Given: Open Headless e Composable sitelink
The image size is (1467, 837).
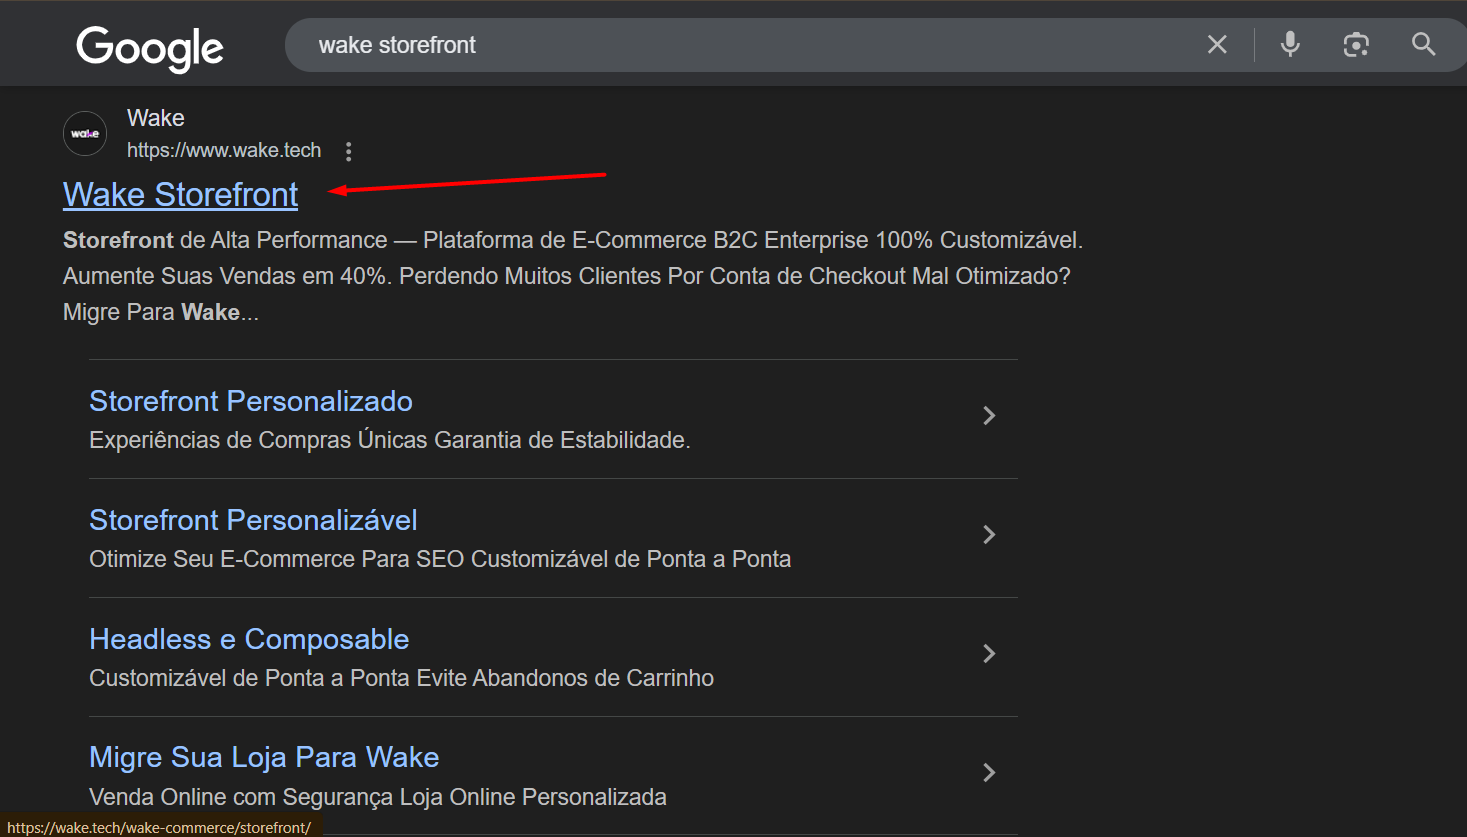Looking at the screenshot, I should (x=249, y=639).
